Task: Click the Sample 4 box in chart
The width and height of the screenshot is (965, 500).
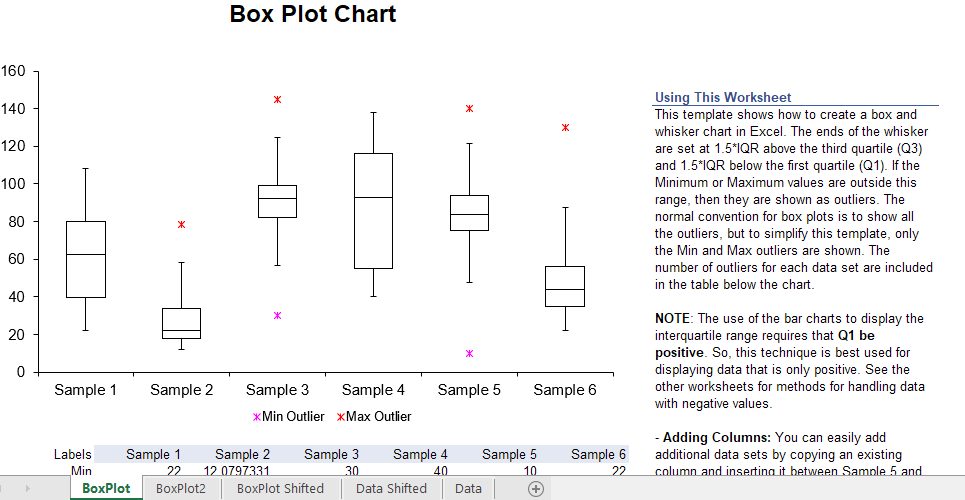Action: click(374, 211)
